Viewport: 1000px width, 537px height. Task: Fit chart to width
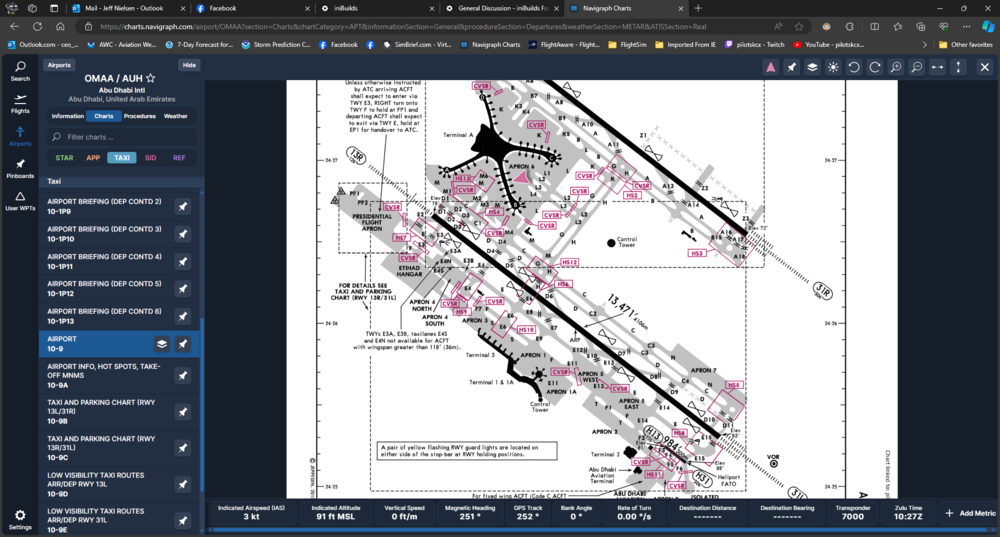click(937, 67)
